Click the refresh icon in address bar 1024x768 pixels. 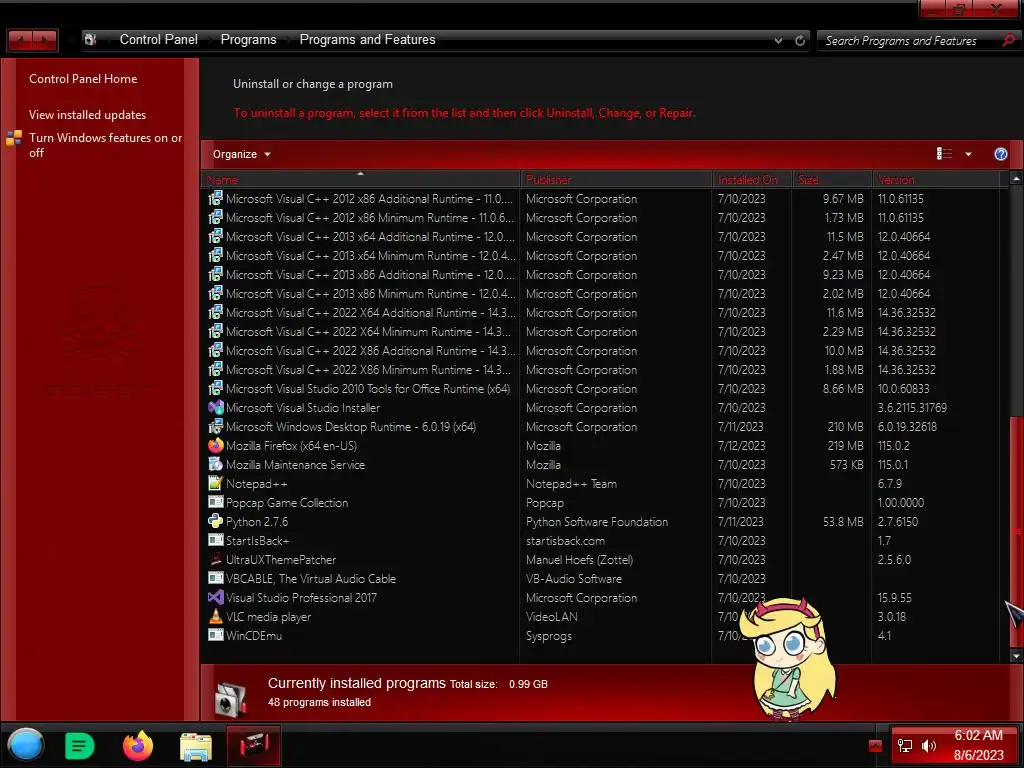(x=800, y=40)
